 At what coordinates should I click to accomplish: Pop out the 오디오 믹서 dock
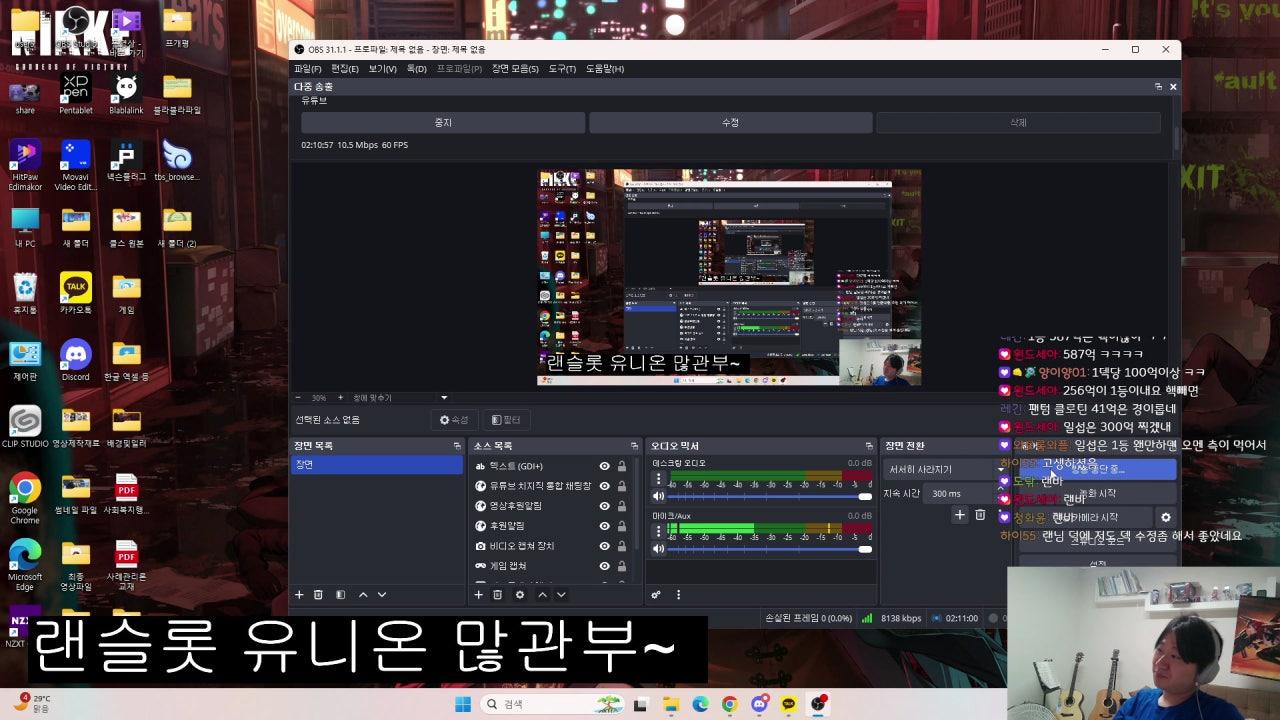869,446
